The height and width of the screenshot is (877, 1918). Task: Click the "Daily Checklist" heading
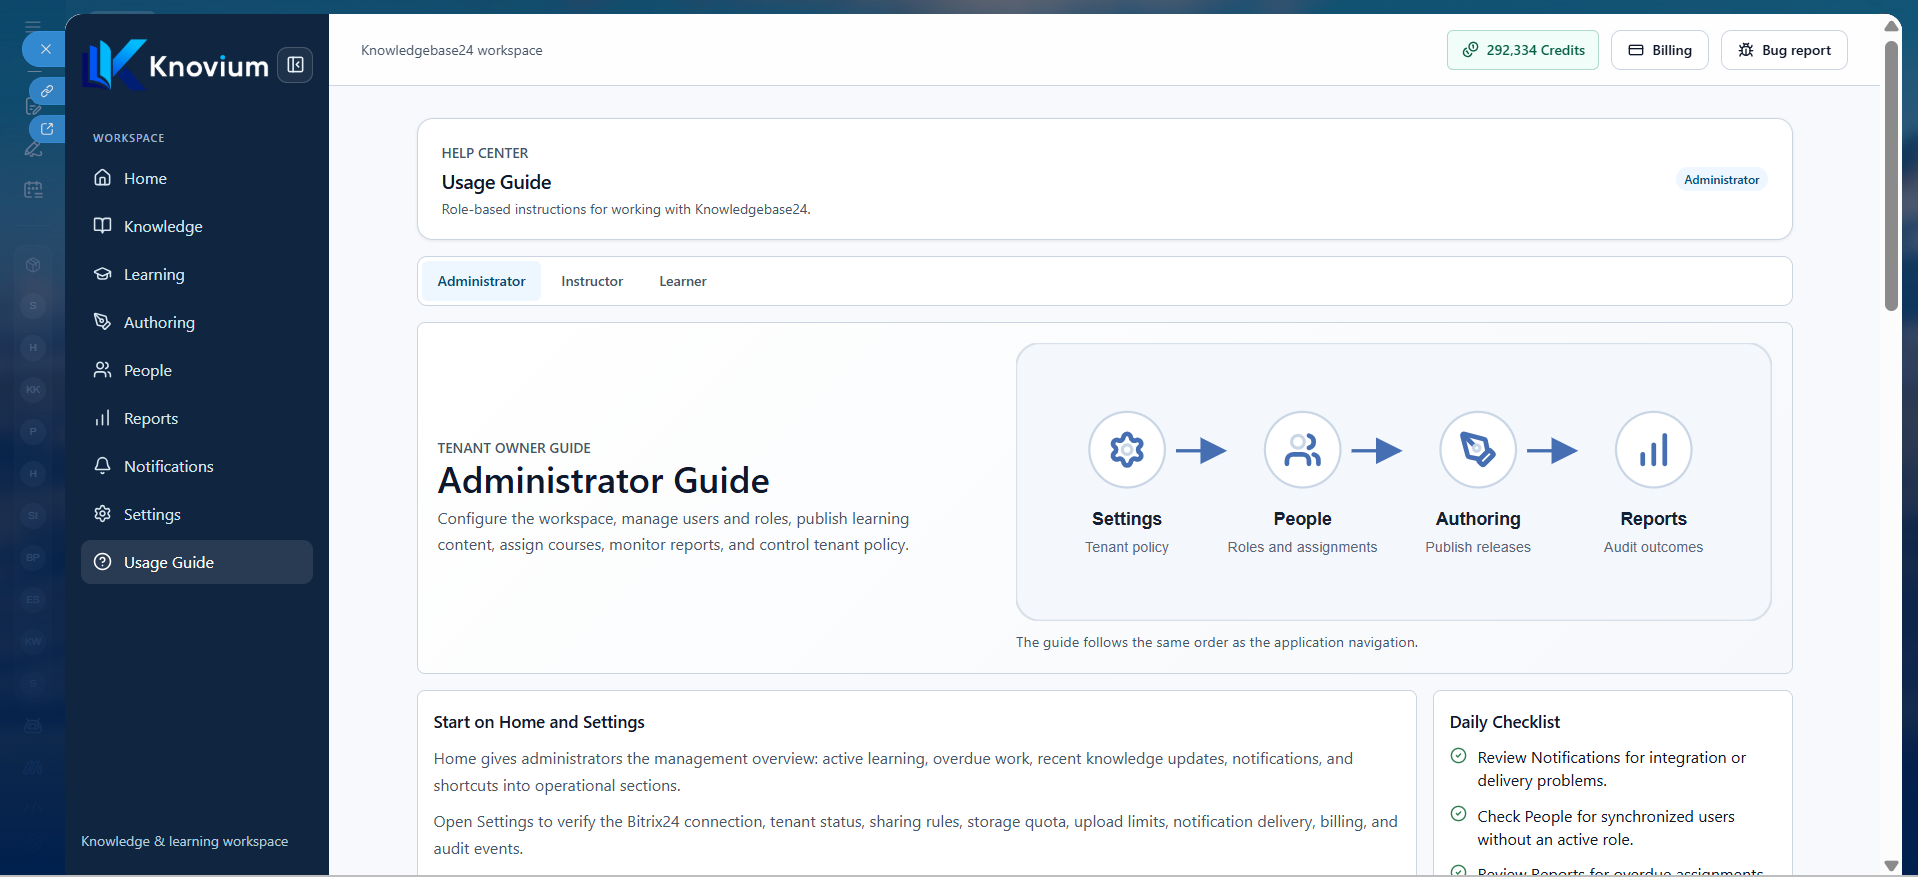(1505, 722)
